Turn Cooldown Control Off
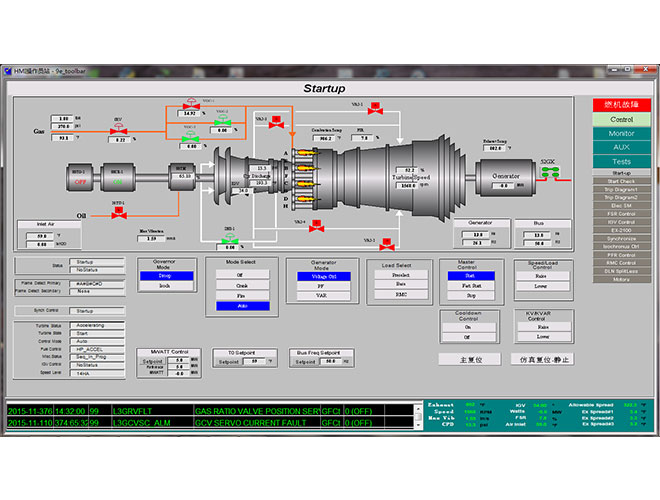The width and height of the screenshot is (660, 500). point(469,337)
